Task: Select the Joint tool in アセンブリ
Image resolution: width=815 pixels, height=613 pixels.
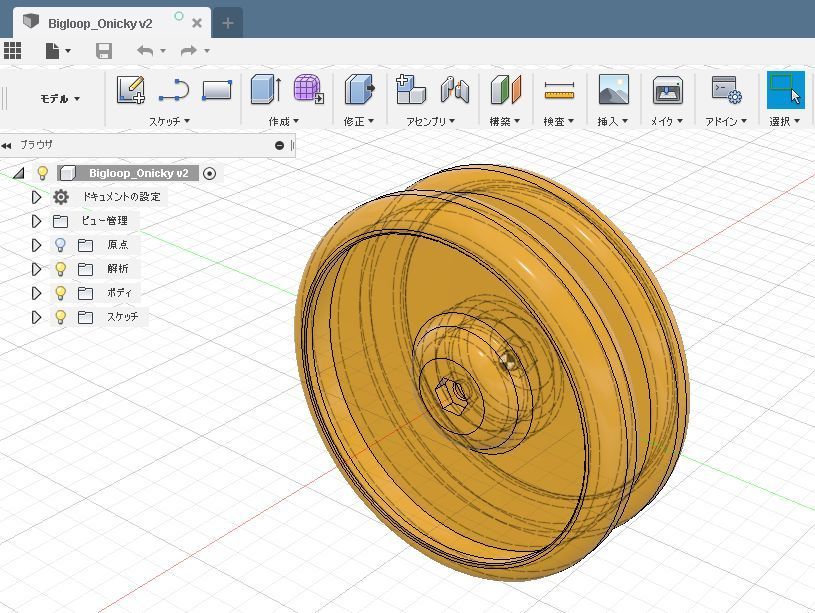Action: pyautogui.click(x=455, y=90)
